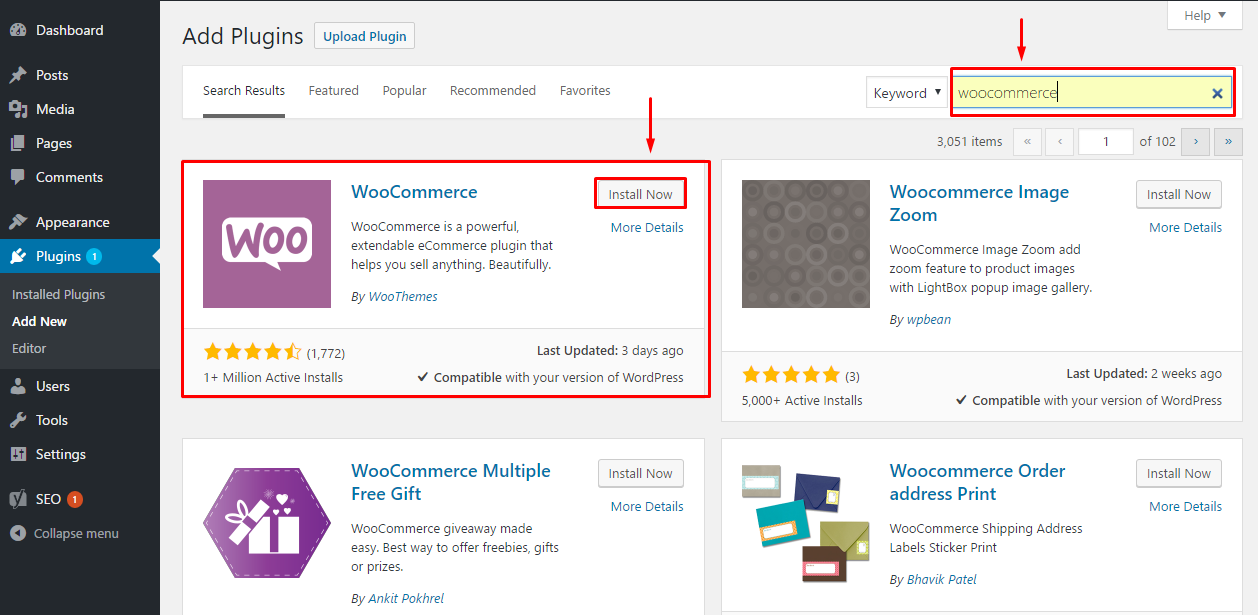Jump to last results page double-arrow
This screenshot has width=1258, height=615.
pos(1228,142)
